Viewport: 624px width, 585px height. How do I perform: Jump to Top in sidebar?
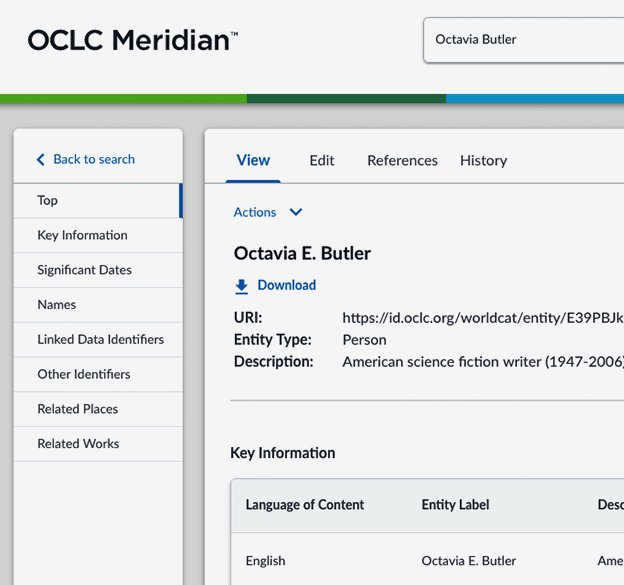[48, 200]
